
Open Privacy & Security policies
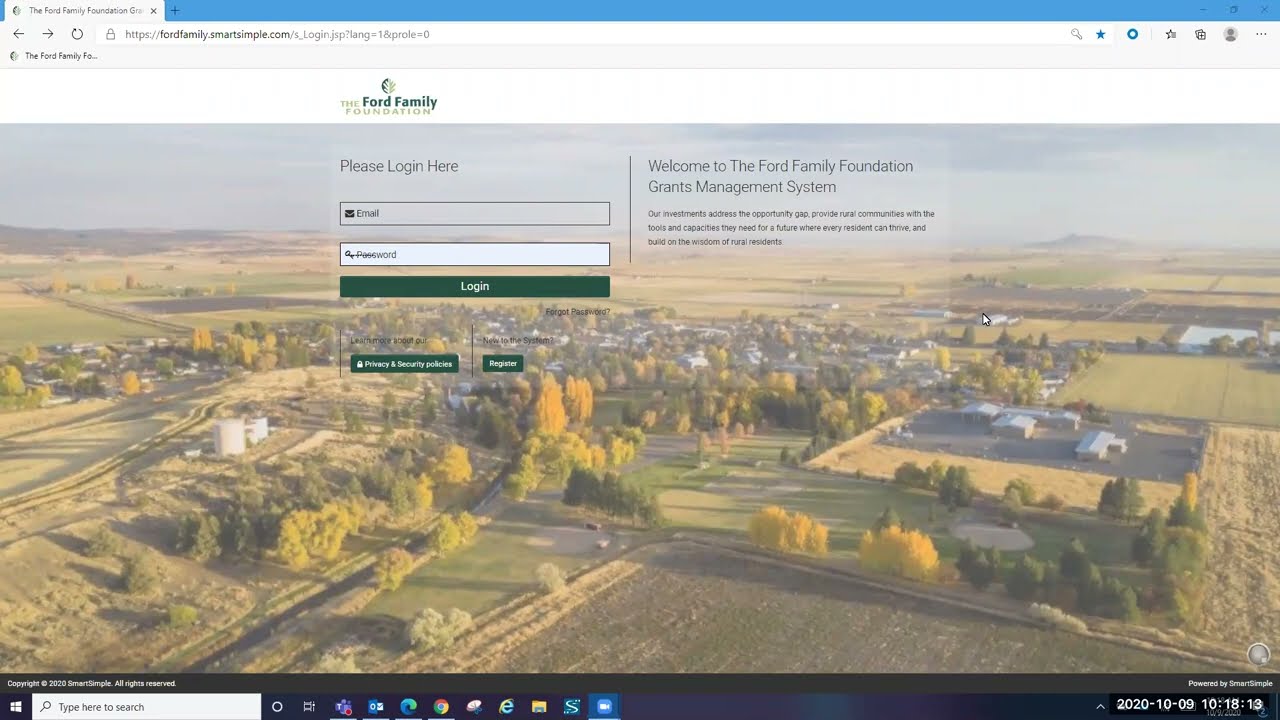coord(404,364)
